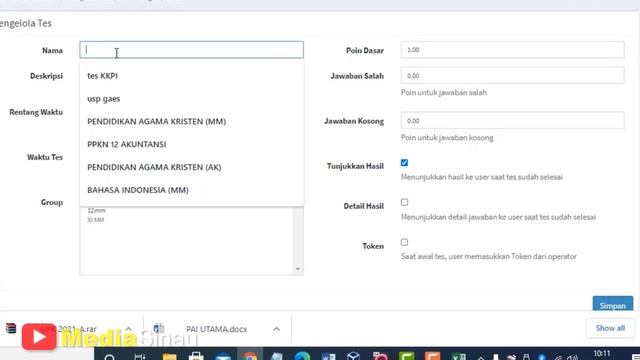The image size is (640, 360).
Task: Enable the Detail Hasil checkbox
Action: (404, 202)
